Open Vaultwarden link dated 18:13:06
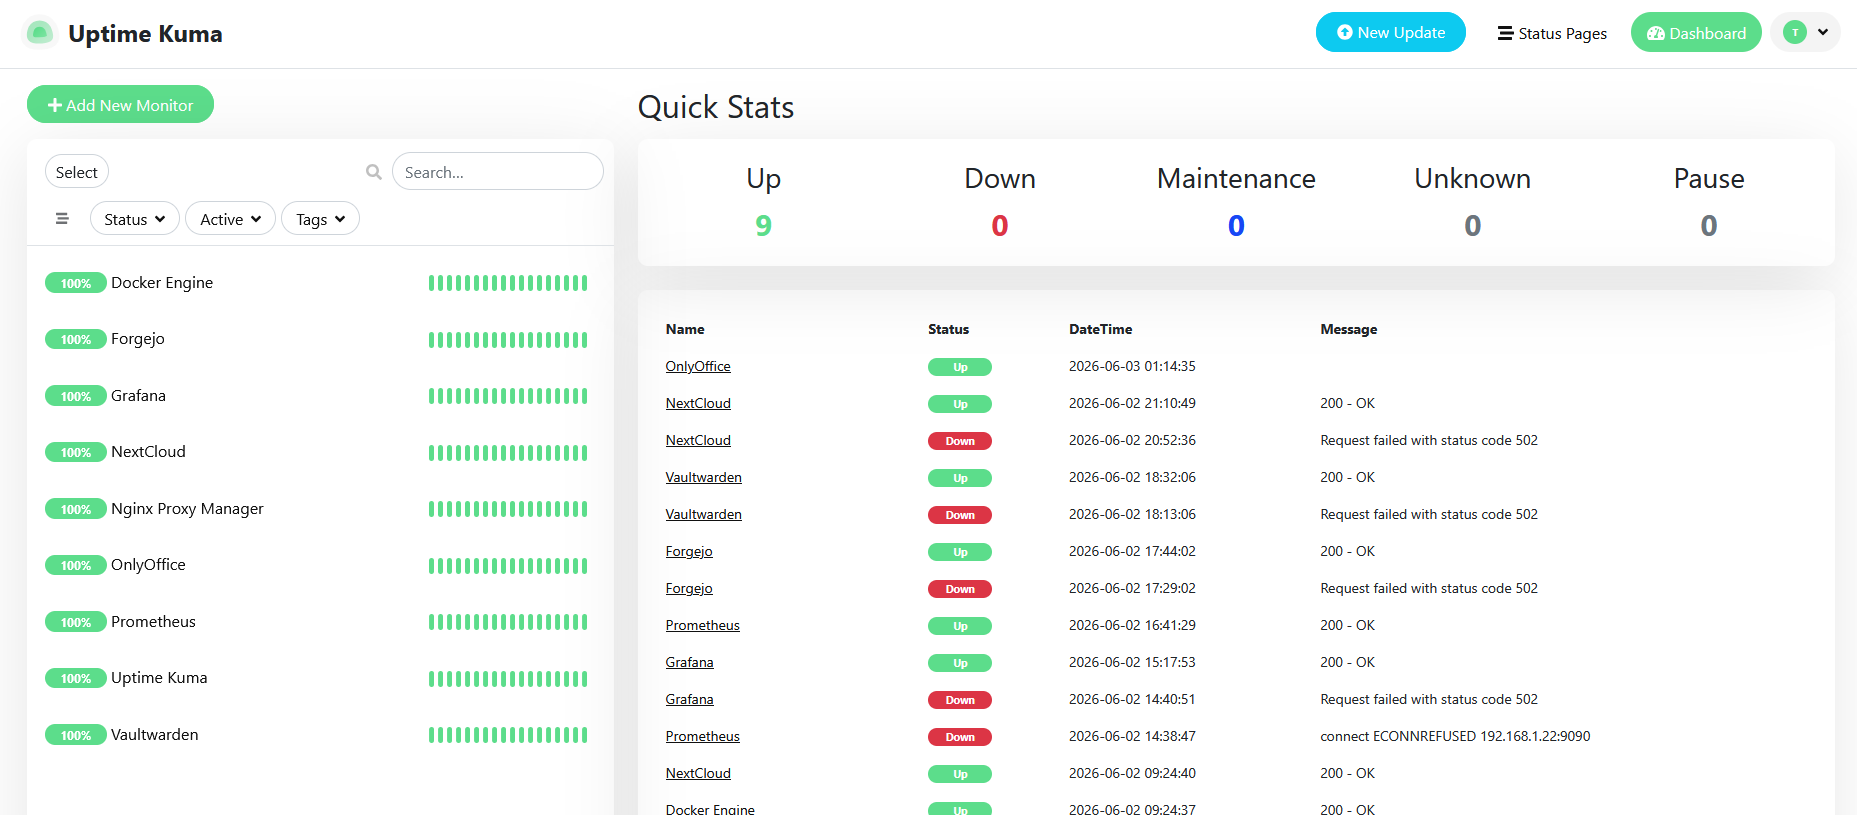The image size is (1857, 815). [x=704, y=514]
